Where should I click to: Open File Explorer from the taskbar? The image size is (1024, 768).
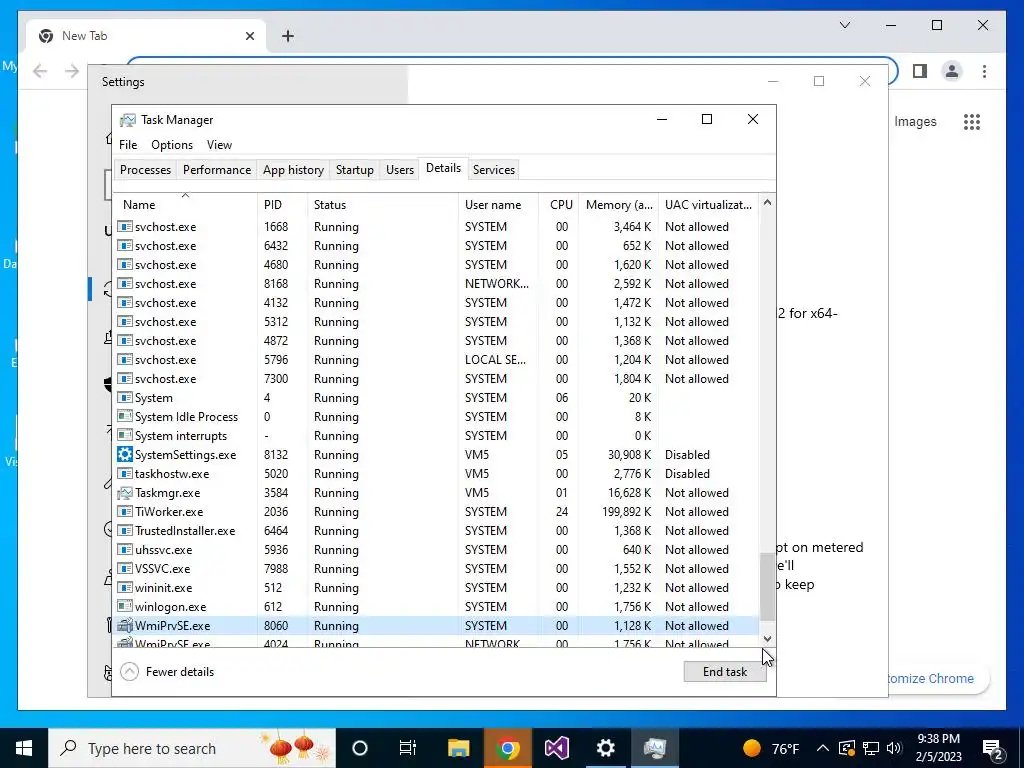(458, 748)
